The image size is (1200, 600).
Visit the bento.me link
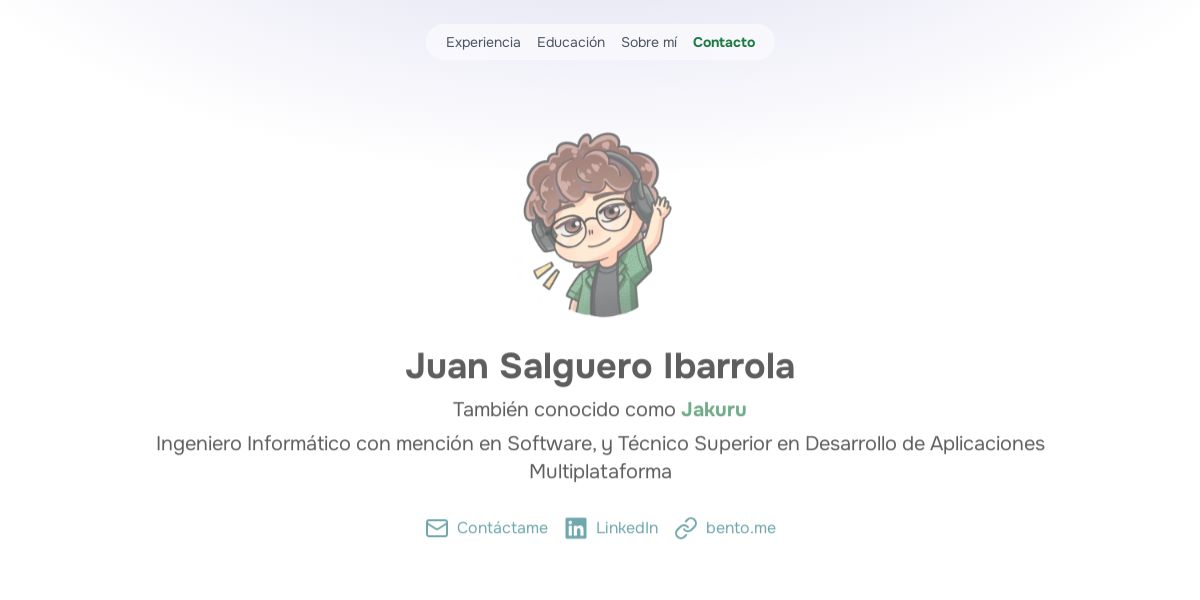pyautogui.click(x=741, y=528)
